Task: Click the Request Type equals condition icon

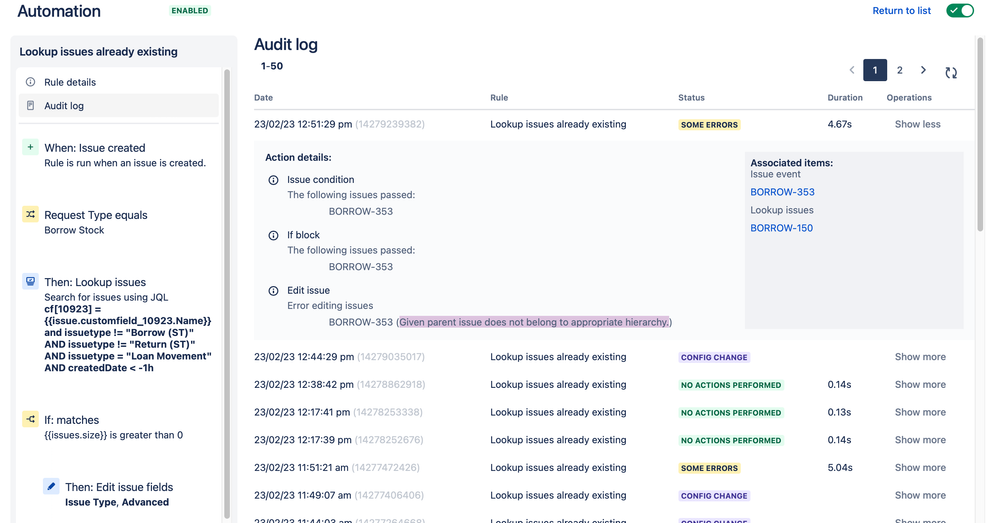Action: tap(30, 214)
